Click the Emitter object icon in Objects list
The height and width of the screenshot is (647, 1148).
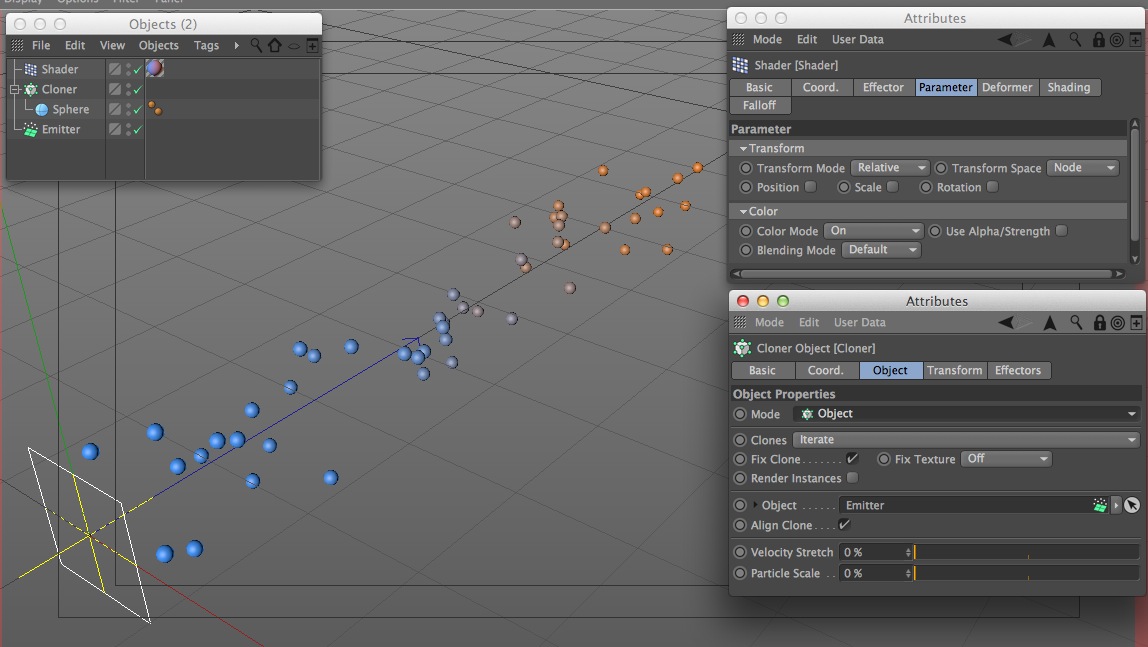click(x=31, y=130)
